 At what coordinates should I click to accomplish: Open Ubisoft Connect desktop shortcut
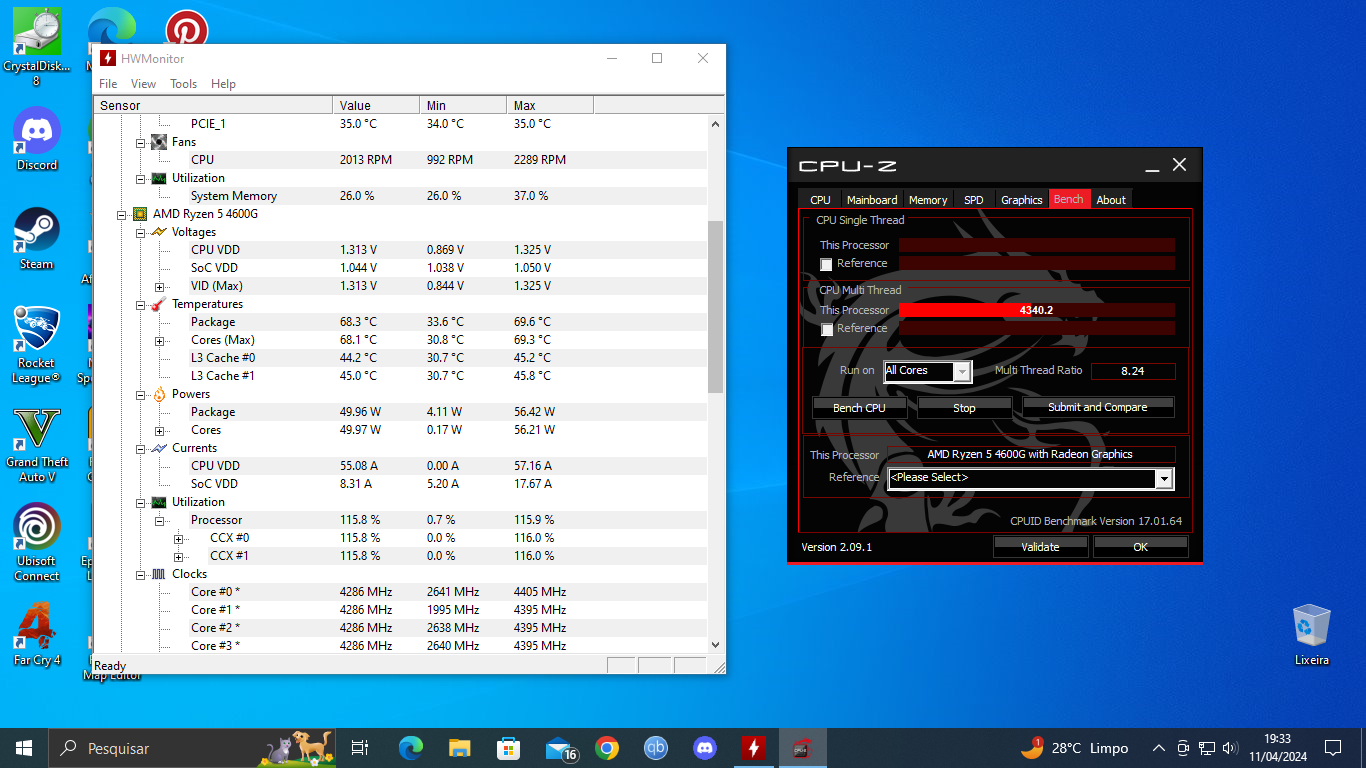(x=37, y=542)
